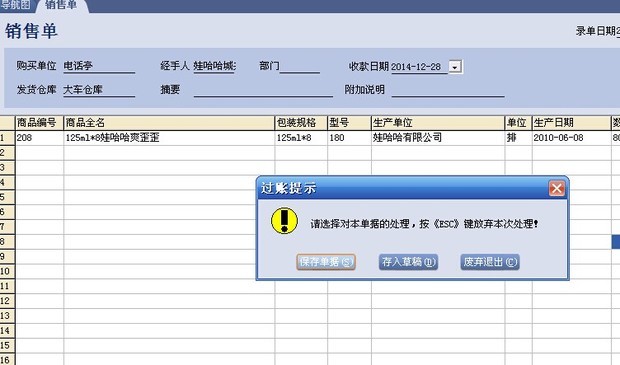The height and width of the screenshot is (365, 620).
Task: Click 保存单据(S) button in the dialog
Action: (326, 262)
